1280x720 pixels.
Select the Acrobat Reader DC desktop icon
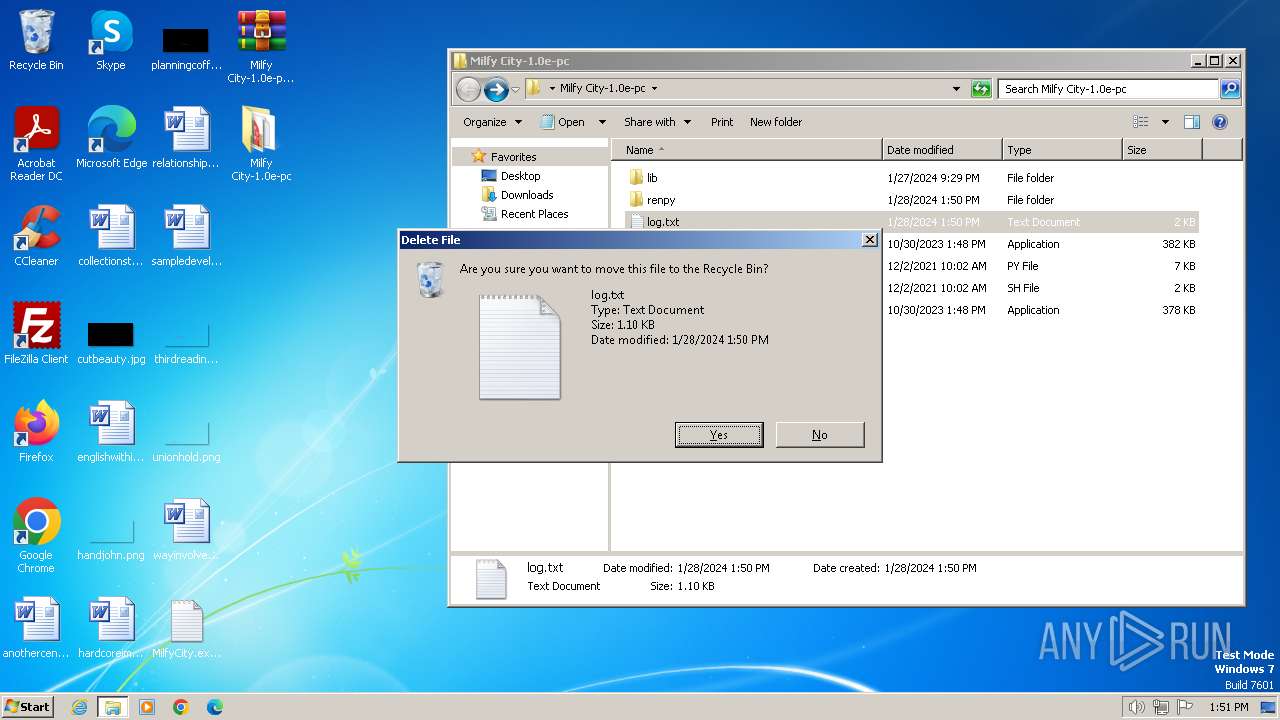pos(36,144)
